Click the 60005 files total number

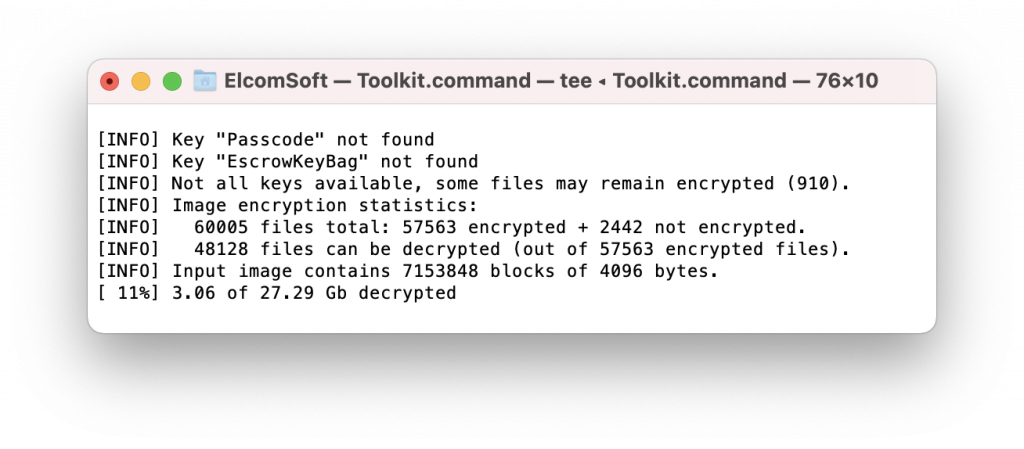pyautogui.click(x=221, y=227)
